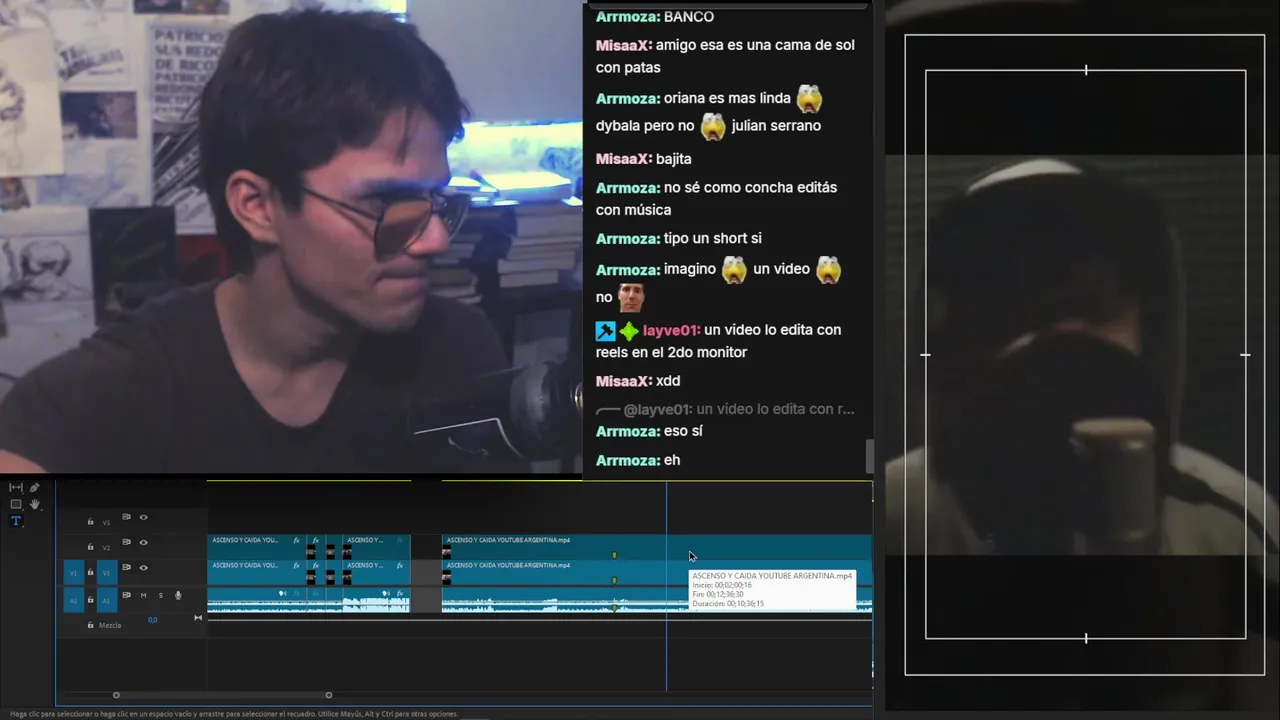1280x720 pixels.
Task: Toggle sync lock on audio track A1
Action: 126,595
